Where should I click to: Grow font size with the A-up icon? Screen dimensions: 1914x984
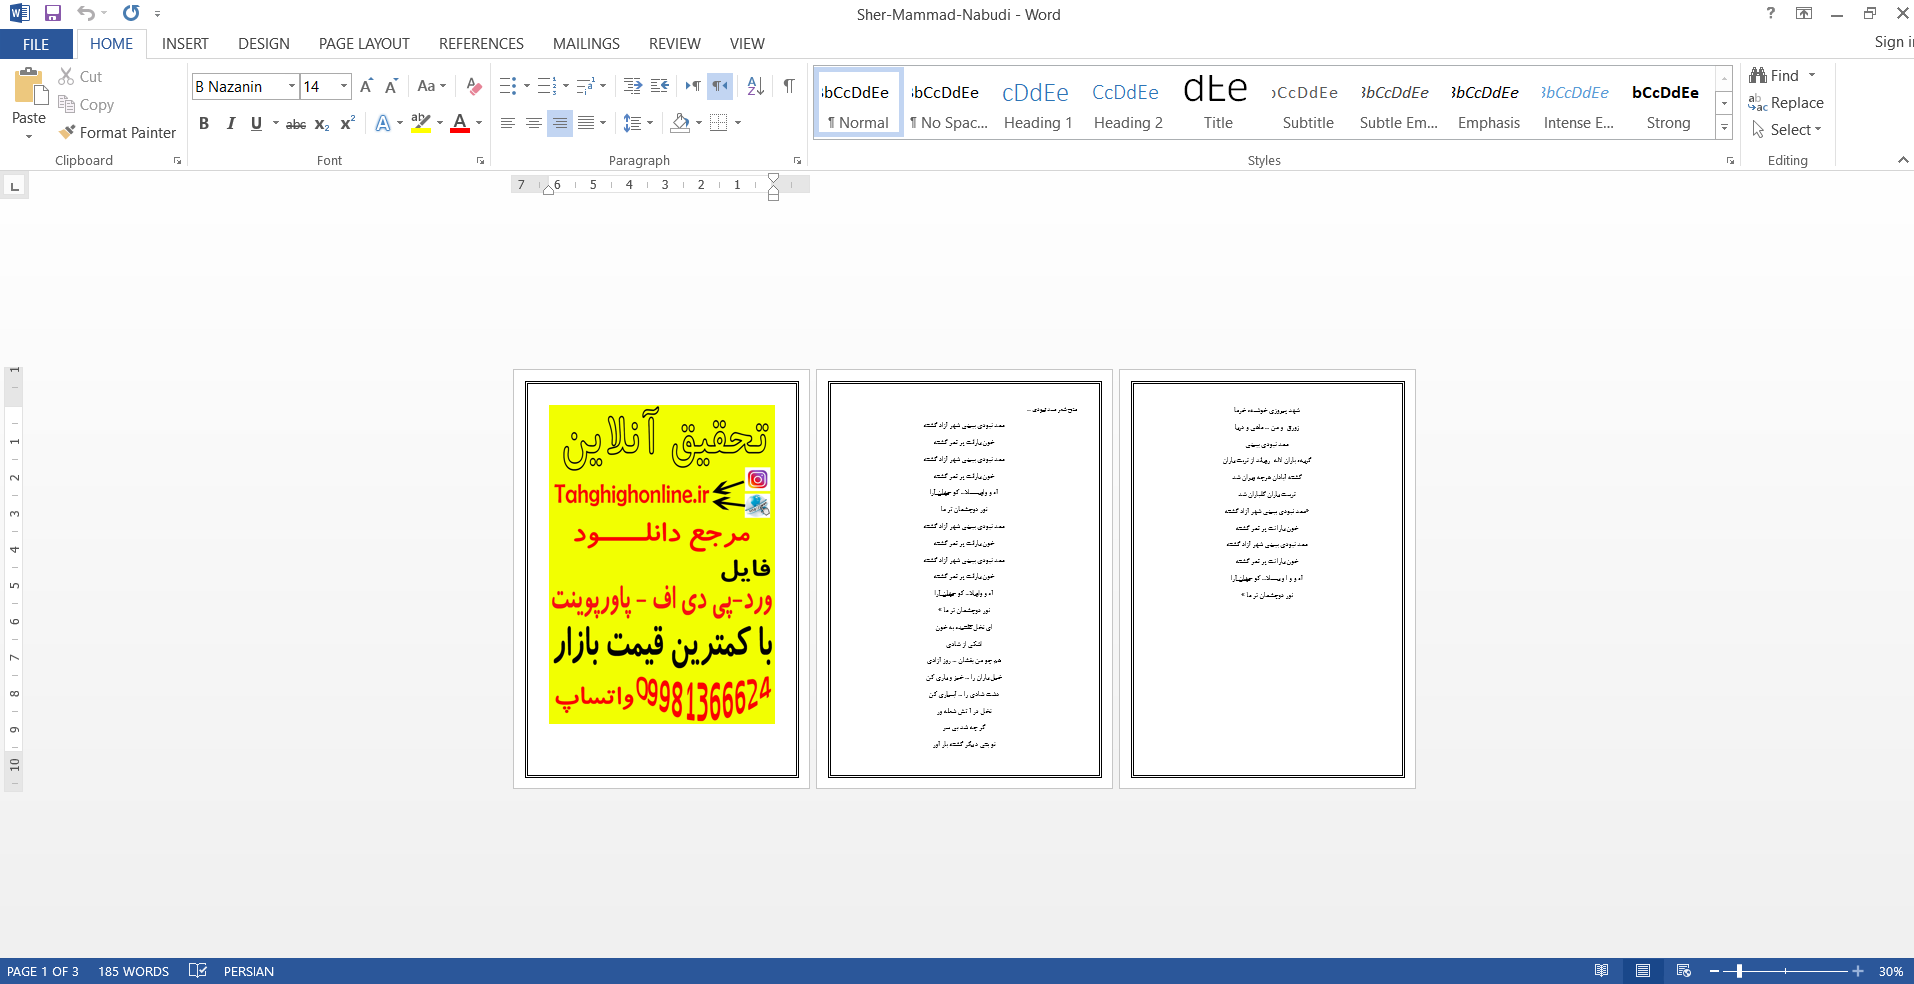[366, 87]
